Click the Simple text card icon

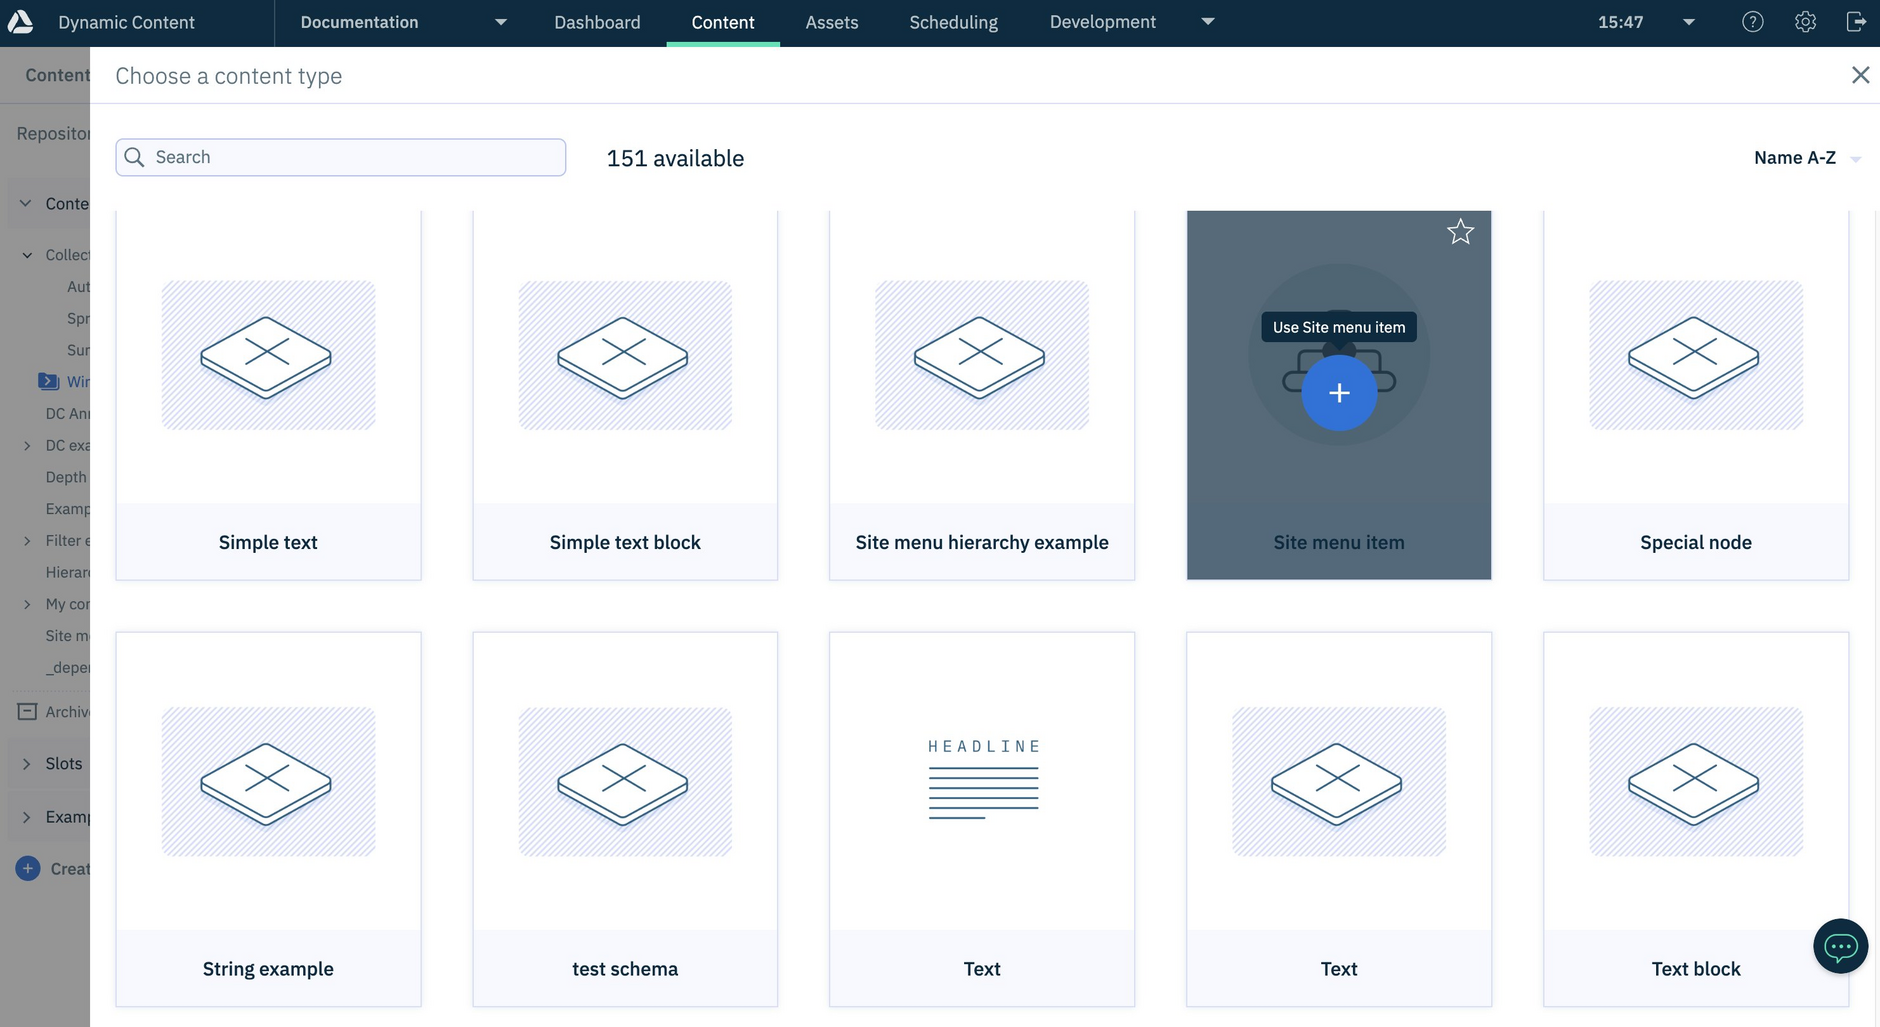pyautogui.click(x=268, y=356)
